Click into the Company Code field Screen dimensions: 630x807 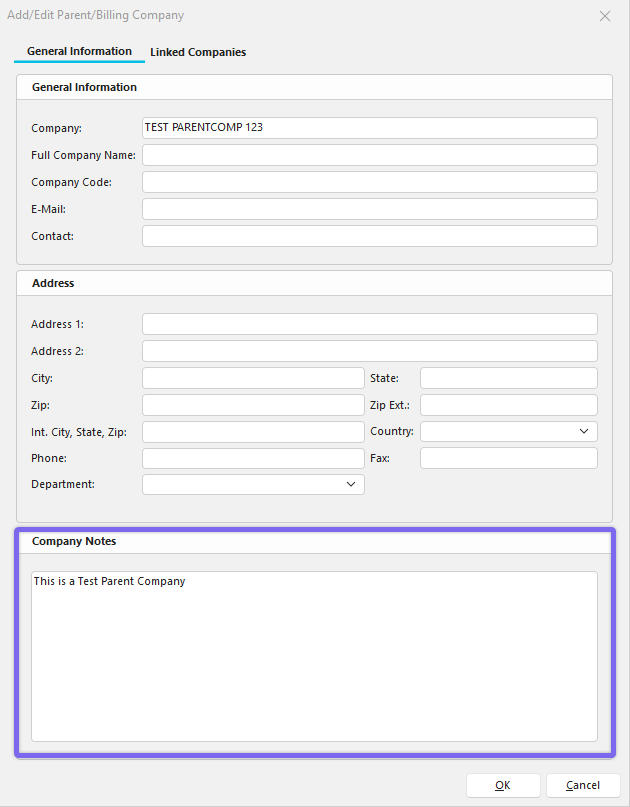coord(369,182)
